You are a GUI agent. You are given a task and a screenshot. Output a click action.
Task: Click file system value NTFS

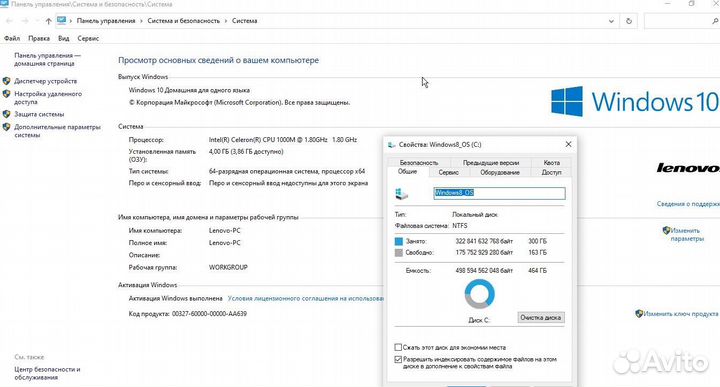tap(460, 226)
